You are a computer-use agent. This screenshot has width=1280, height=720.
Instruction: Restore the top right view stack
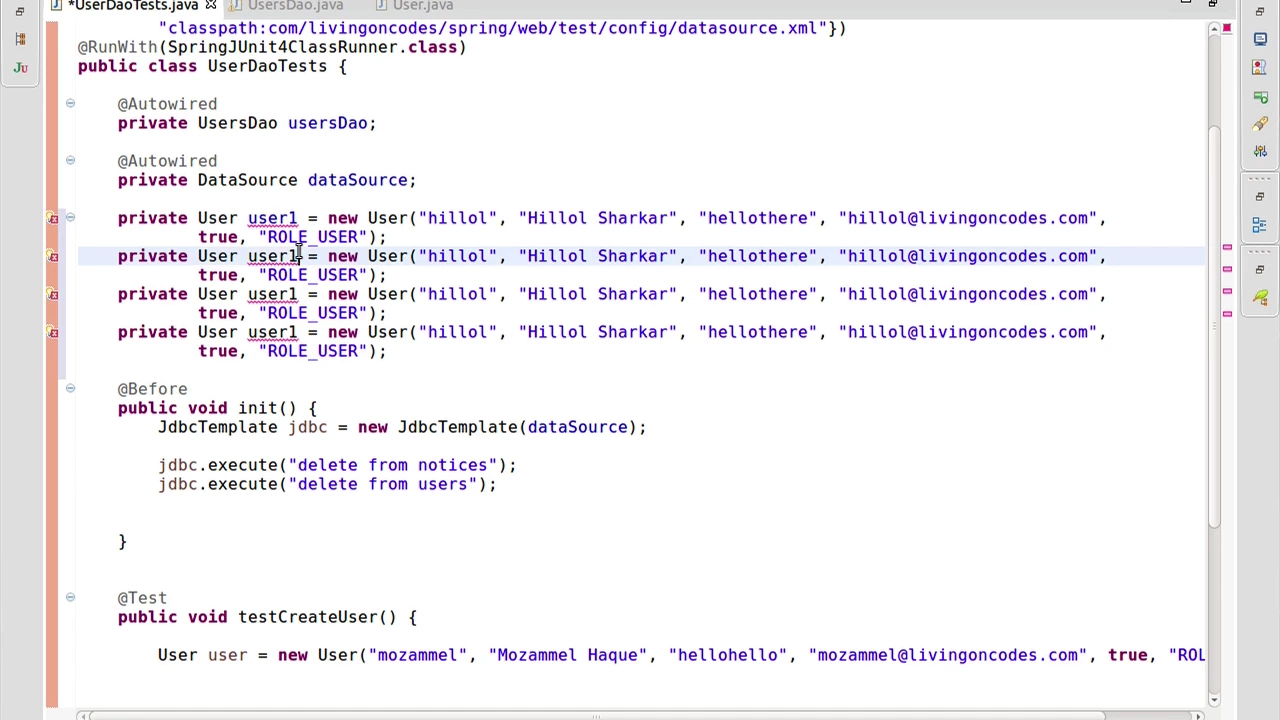(x=1260, y=12)
